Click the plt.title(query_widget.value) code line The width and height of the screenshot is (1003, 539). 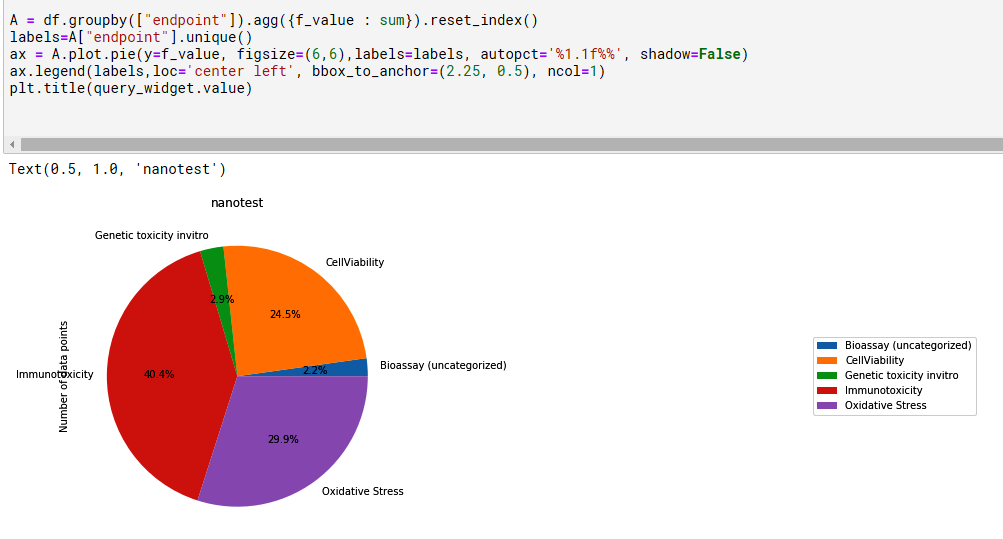(130, 88)
